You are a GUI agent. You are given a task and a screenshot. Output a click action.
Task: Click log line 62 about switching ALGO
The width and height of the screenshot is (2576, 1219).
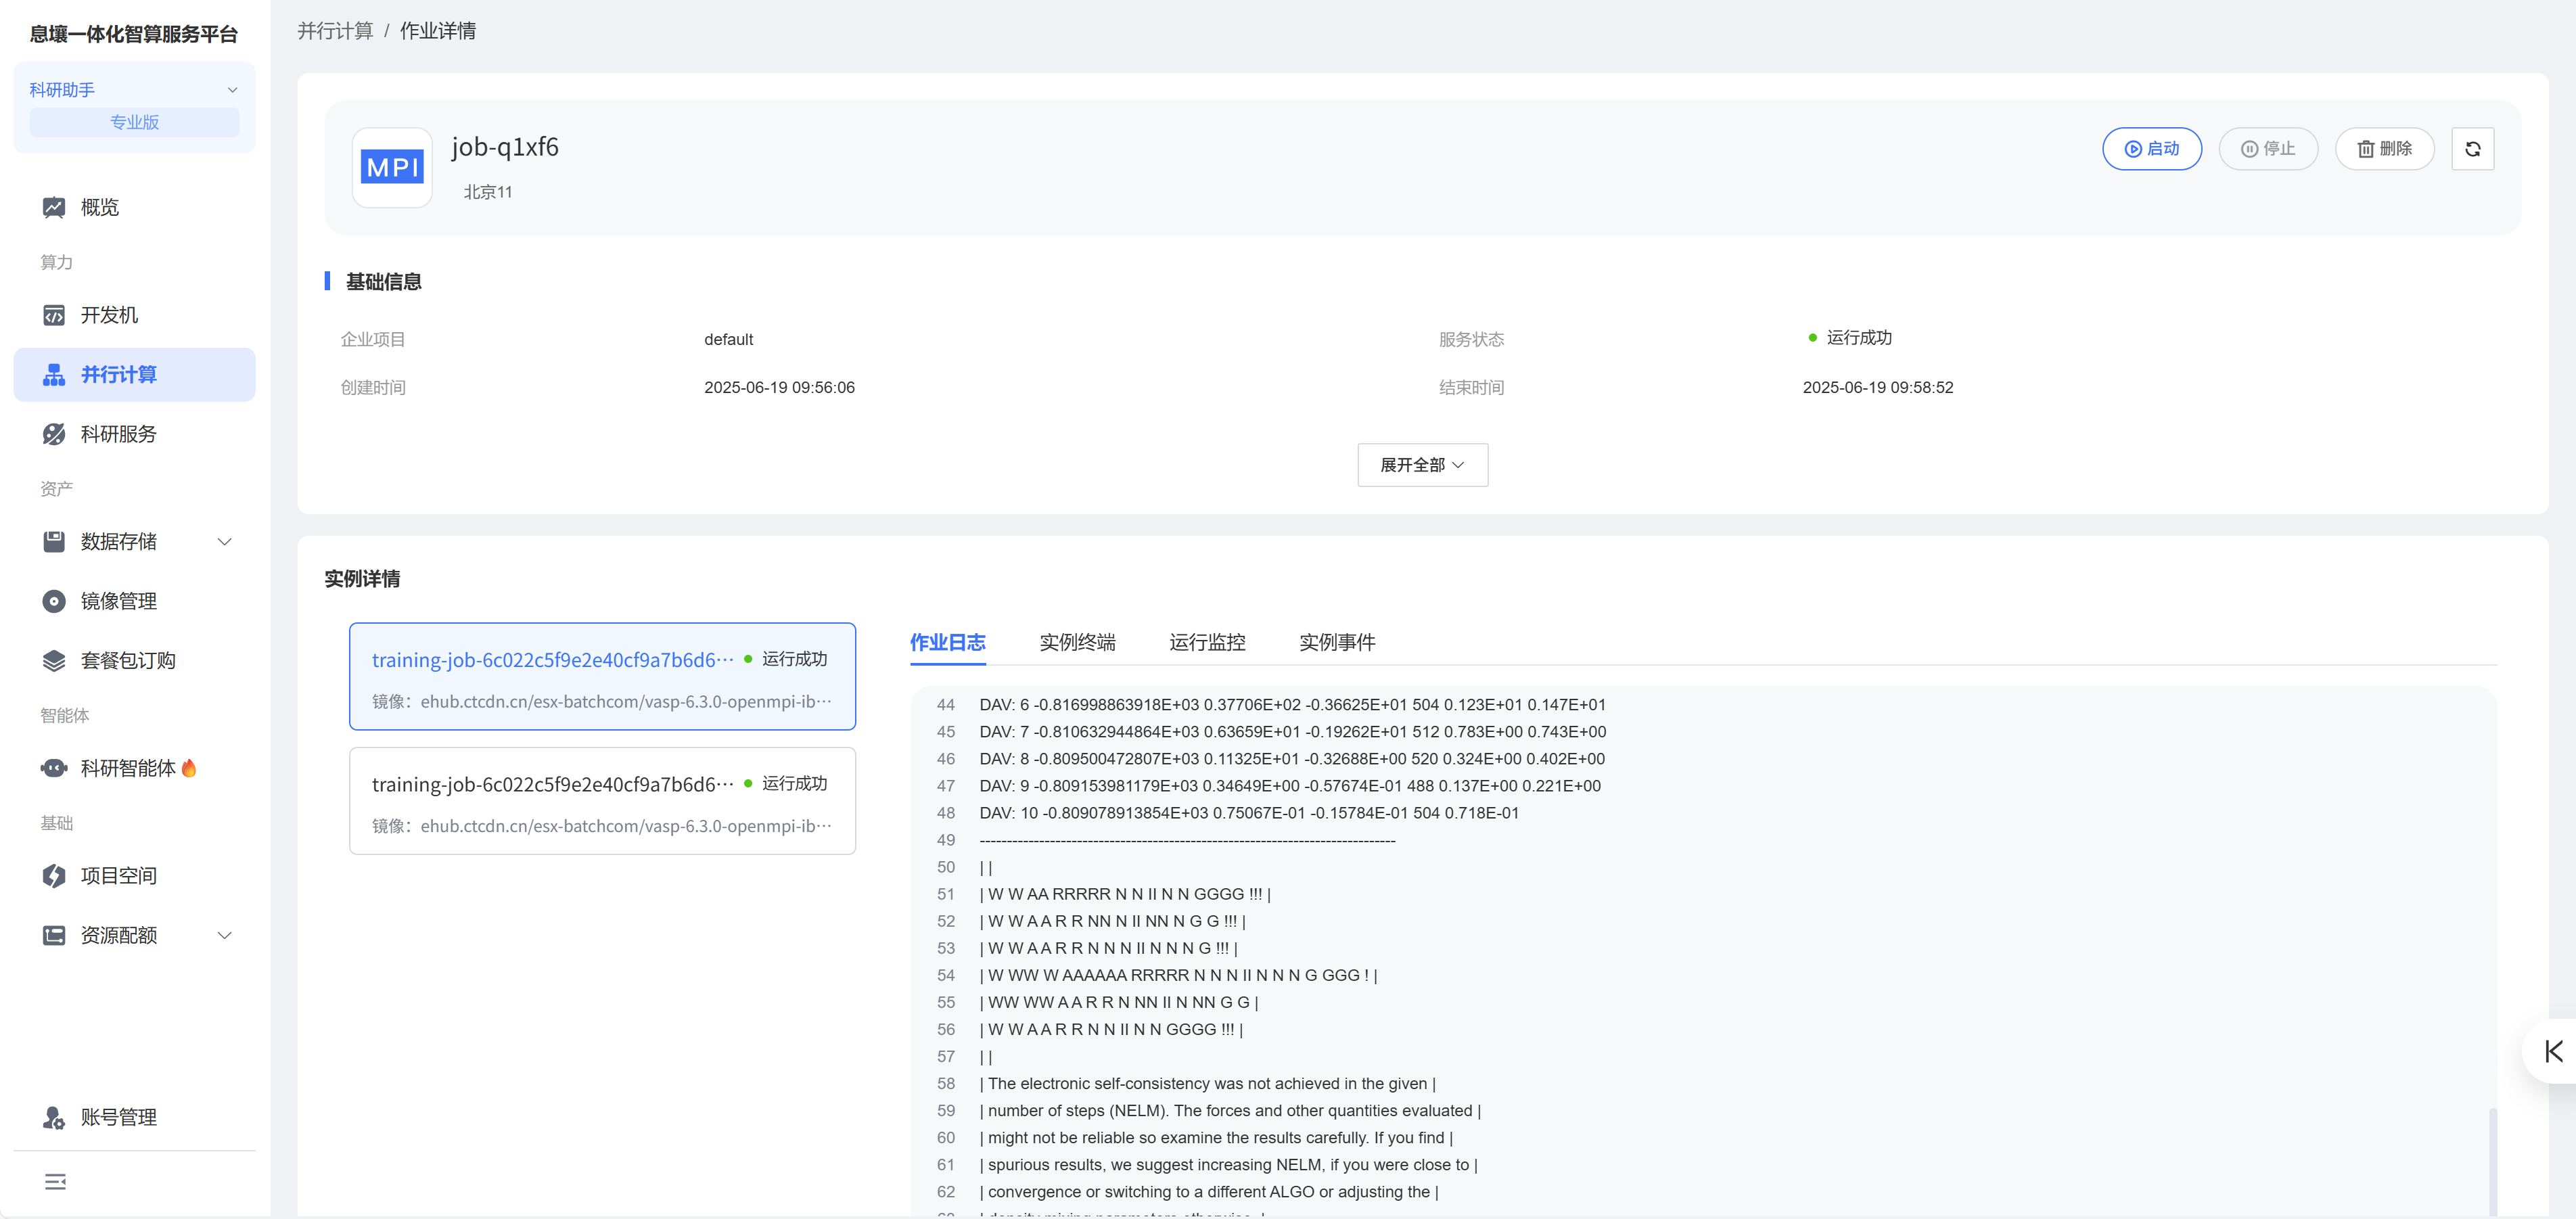coord(1209,1192)
